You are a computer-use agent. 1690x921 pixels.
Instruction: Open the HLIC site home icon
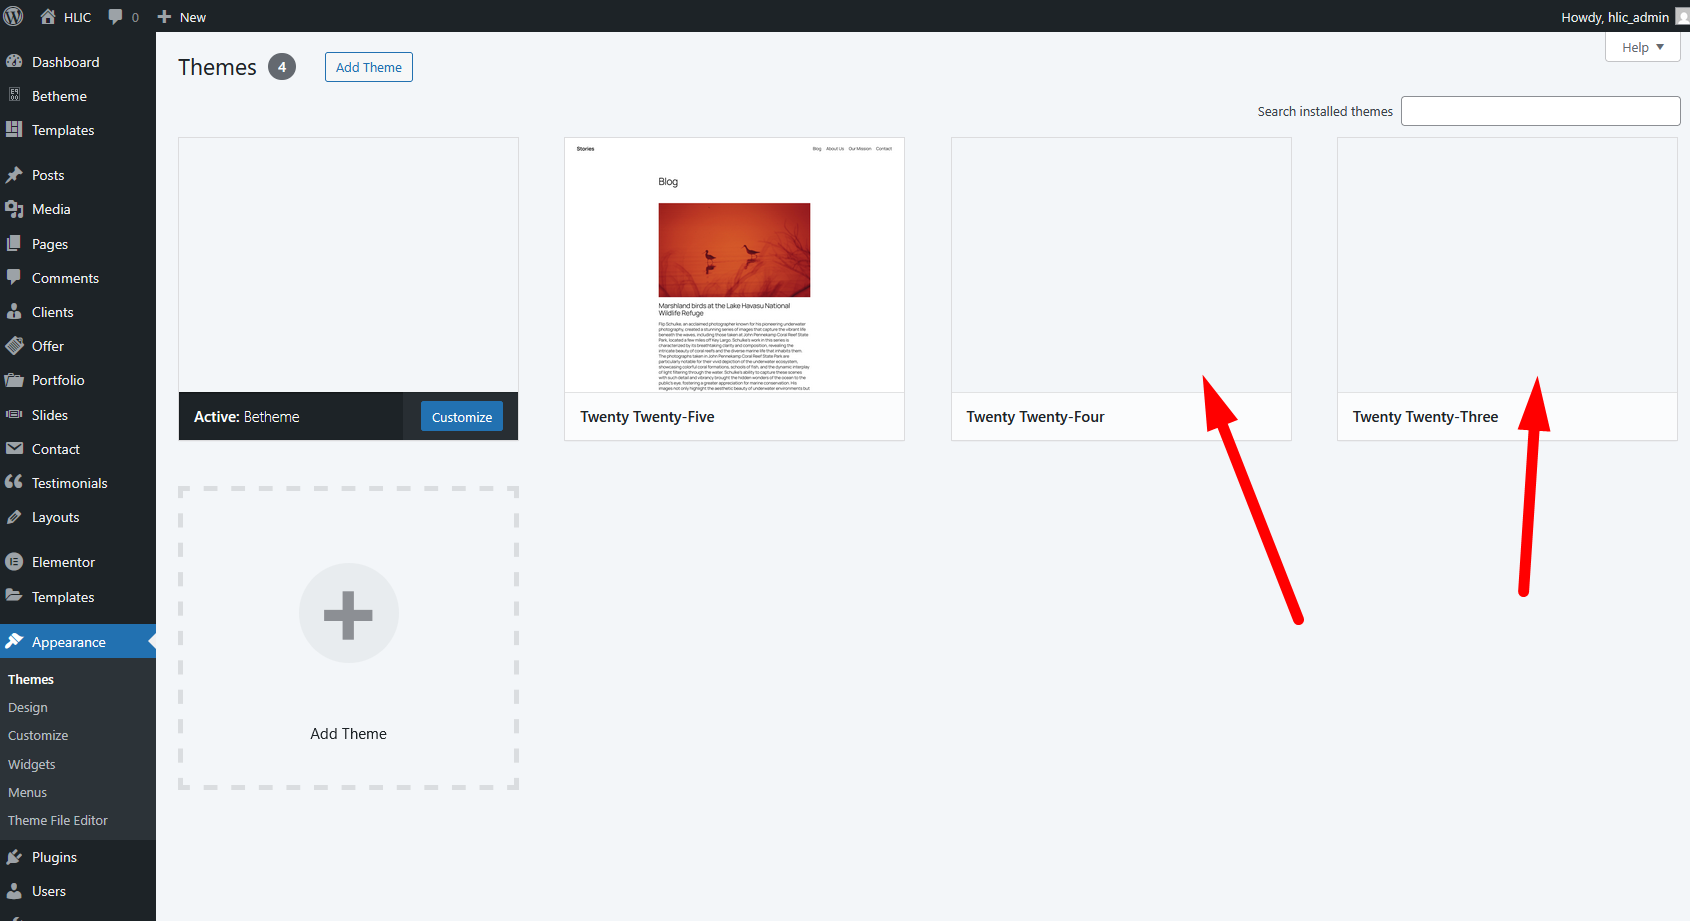point(48,16)
